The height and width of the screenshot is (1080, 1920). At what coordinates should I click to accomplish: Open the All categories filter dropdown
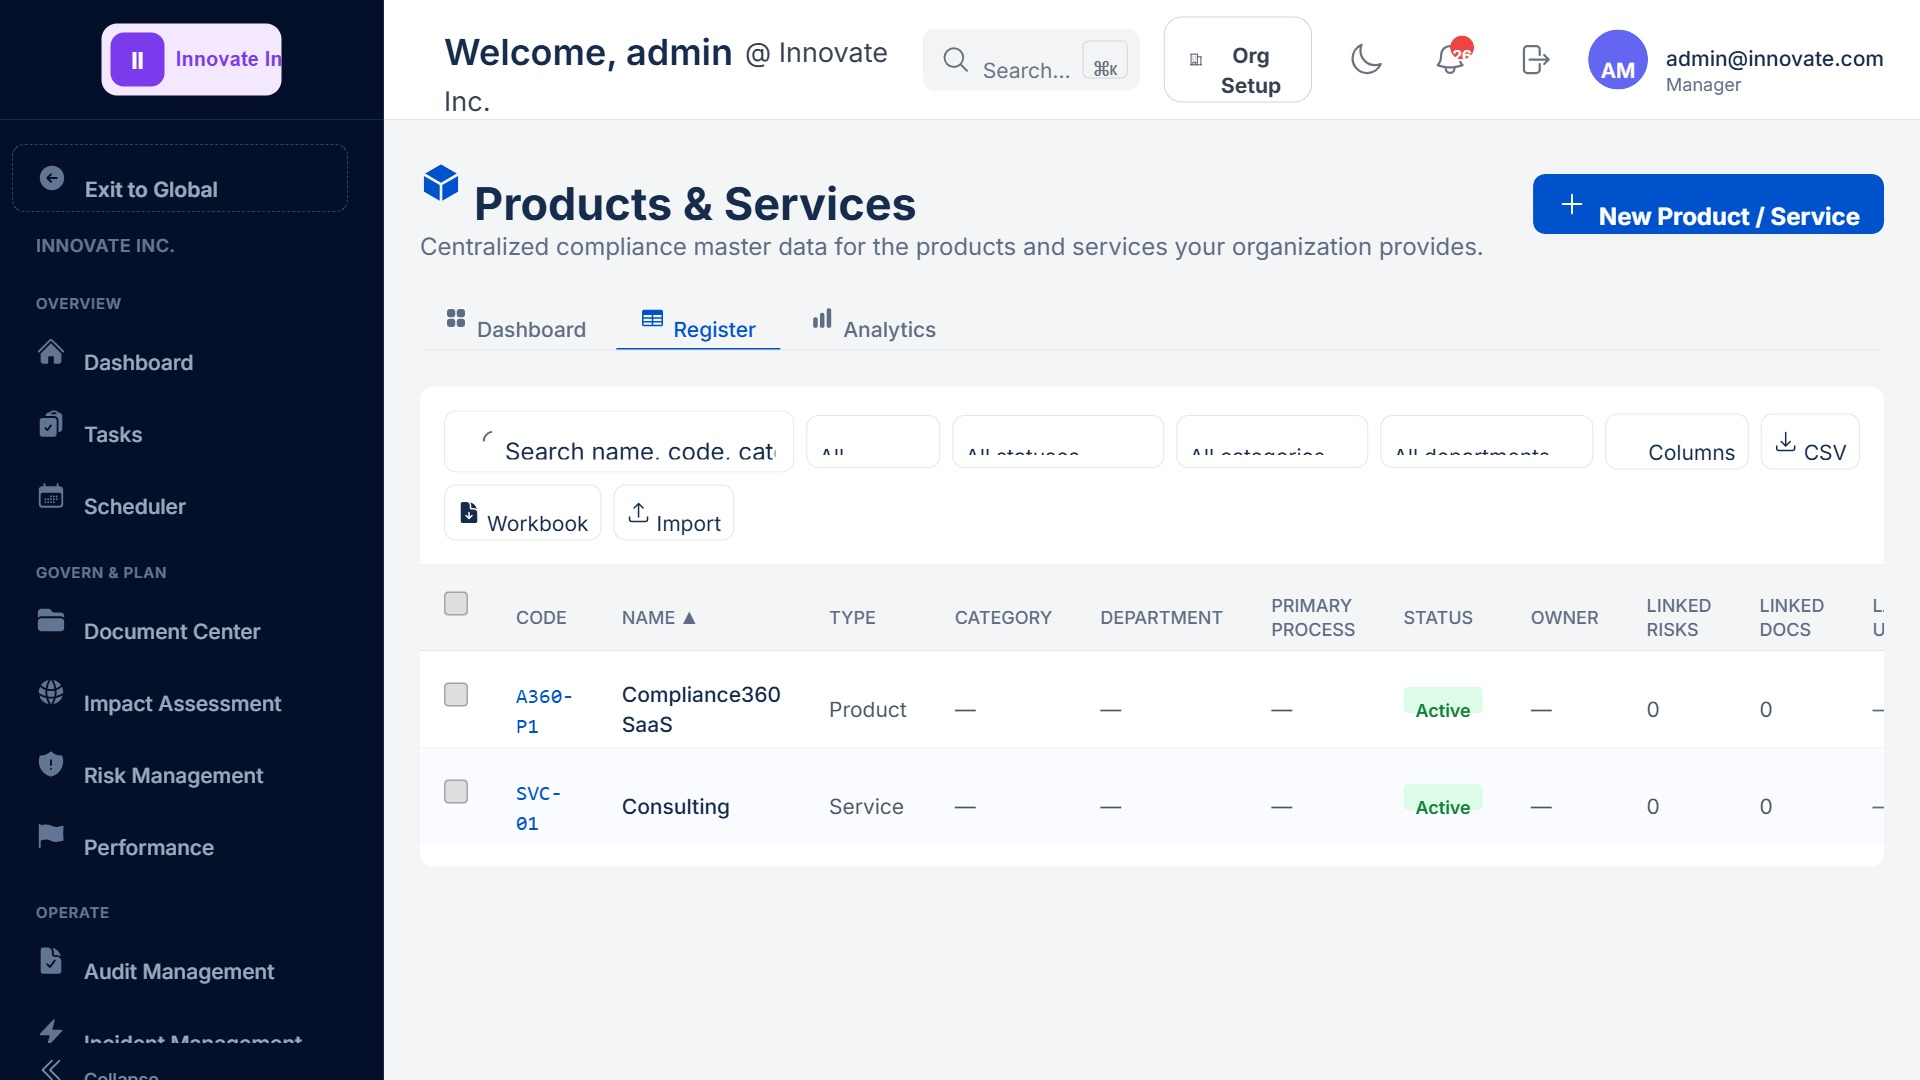[1272, 441]
